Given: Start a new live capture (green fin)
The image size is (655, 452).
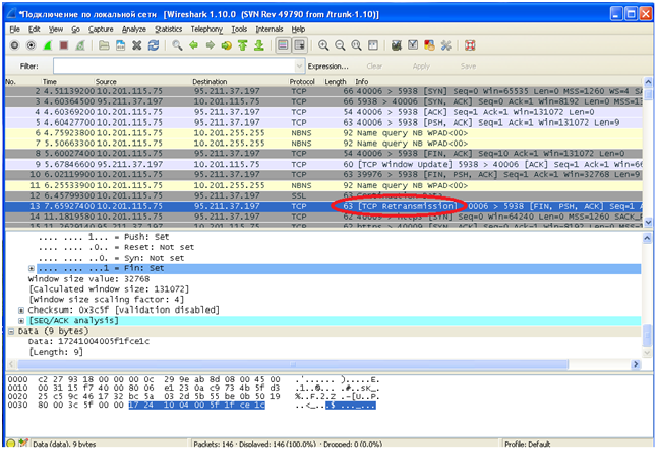Looking at the screenshot, I should (x=47, y=46).
